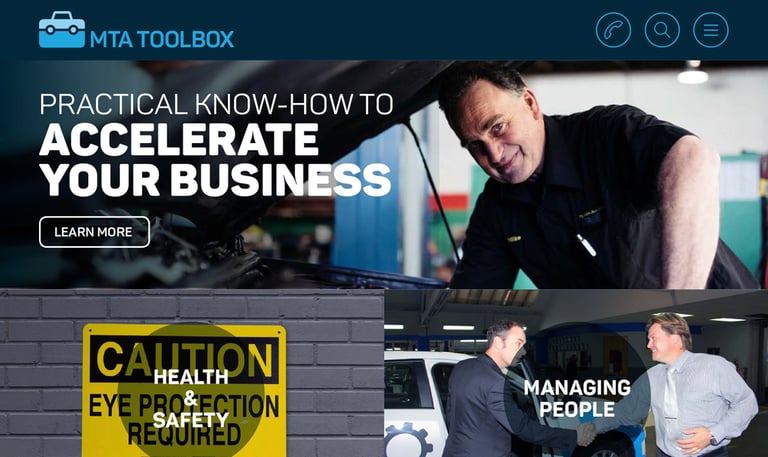Open the phone contact icon
Image resolution: width=768 pixels, height=457 pixels.
613,30
